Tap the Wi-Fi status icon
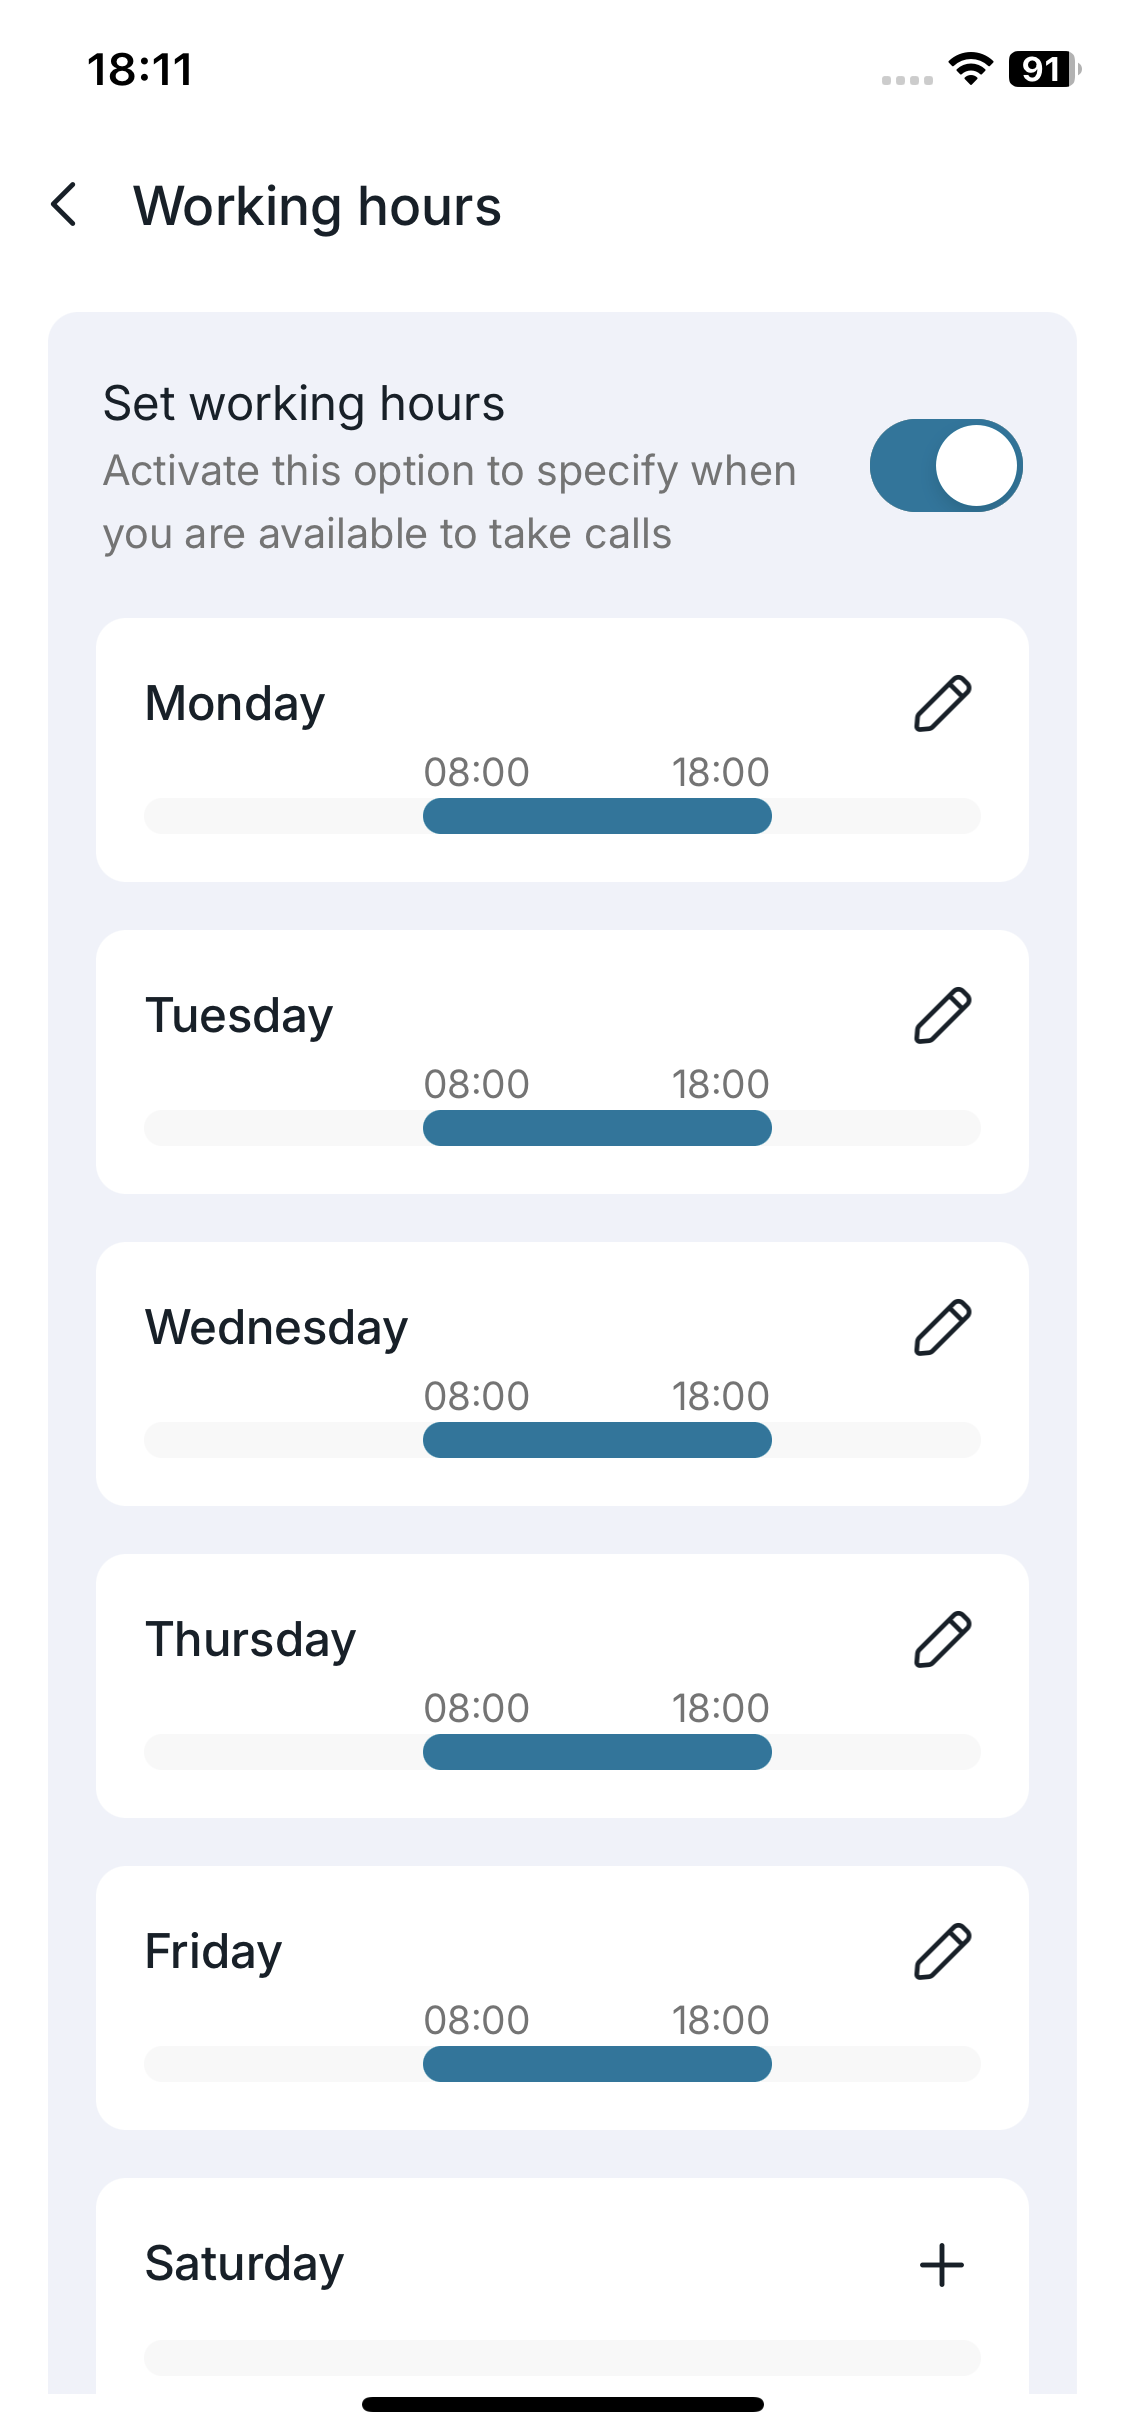Screen dimensions: 1125x2436 click(970, 69)
